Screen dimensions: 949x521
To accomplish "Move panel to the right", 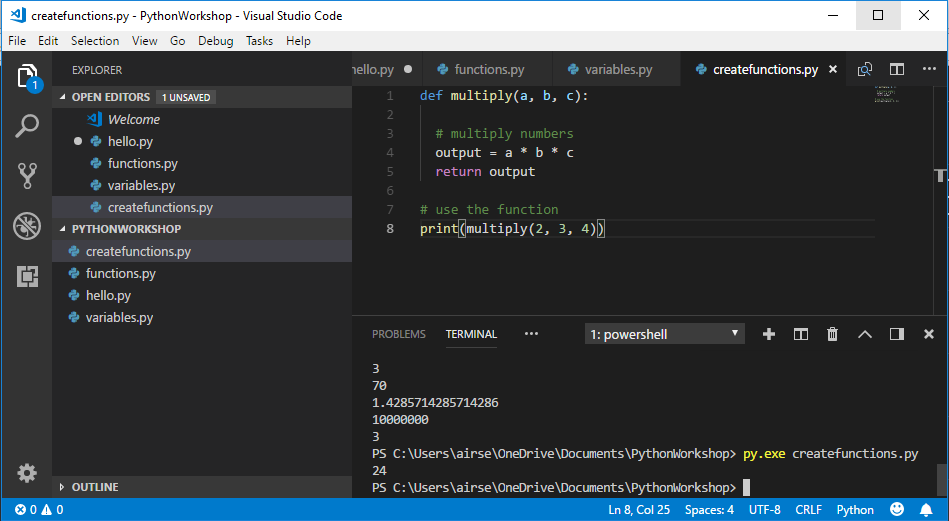I will (x=897, y=334).
